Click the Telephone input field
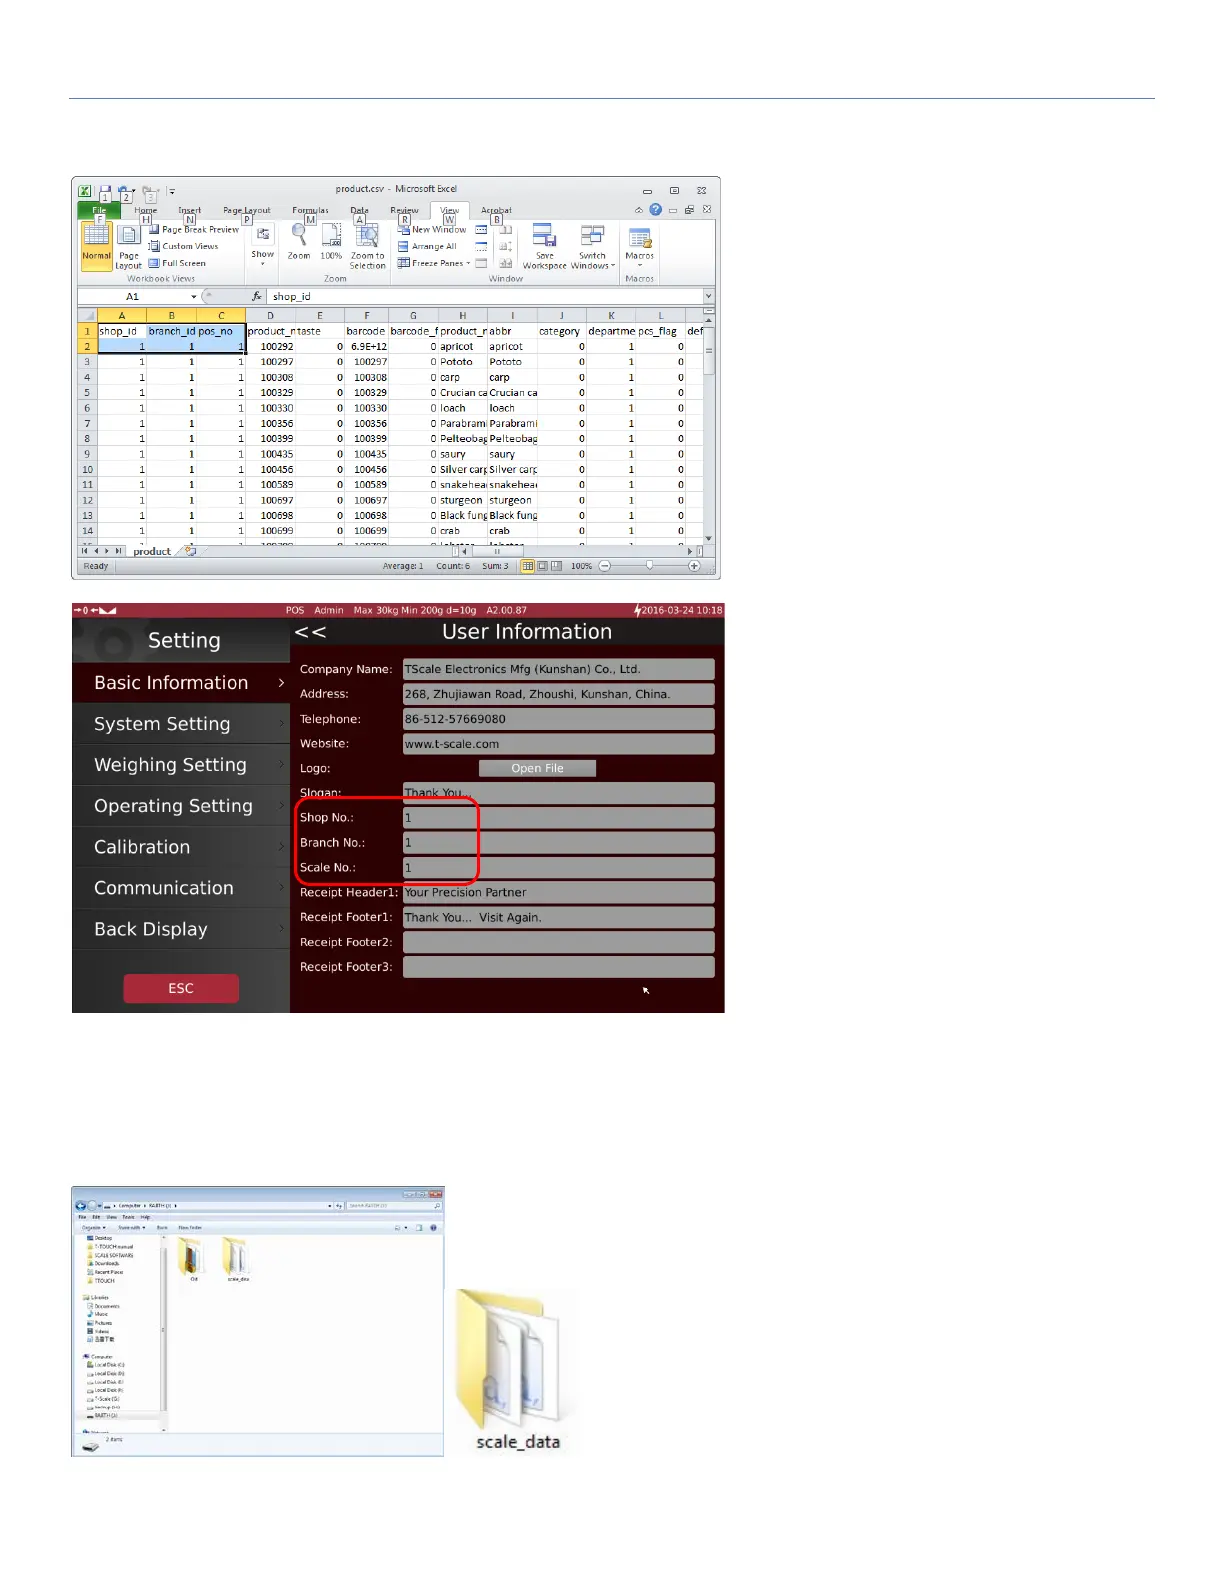Screen dimensions: 1224x1584 click(x=558, y=719)
